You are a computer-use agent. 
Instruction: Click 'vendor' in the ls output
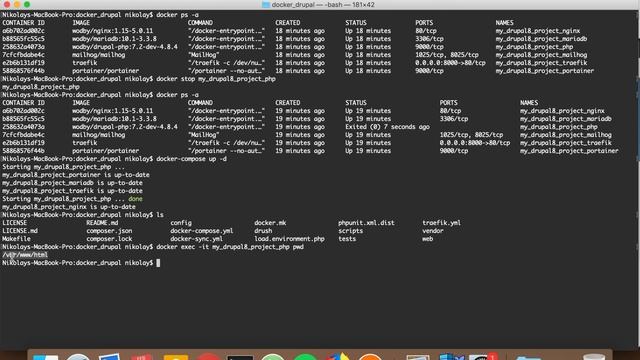433,231
